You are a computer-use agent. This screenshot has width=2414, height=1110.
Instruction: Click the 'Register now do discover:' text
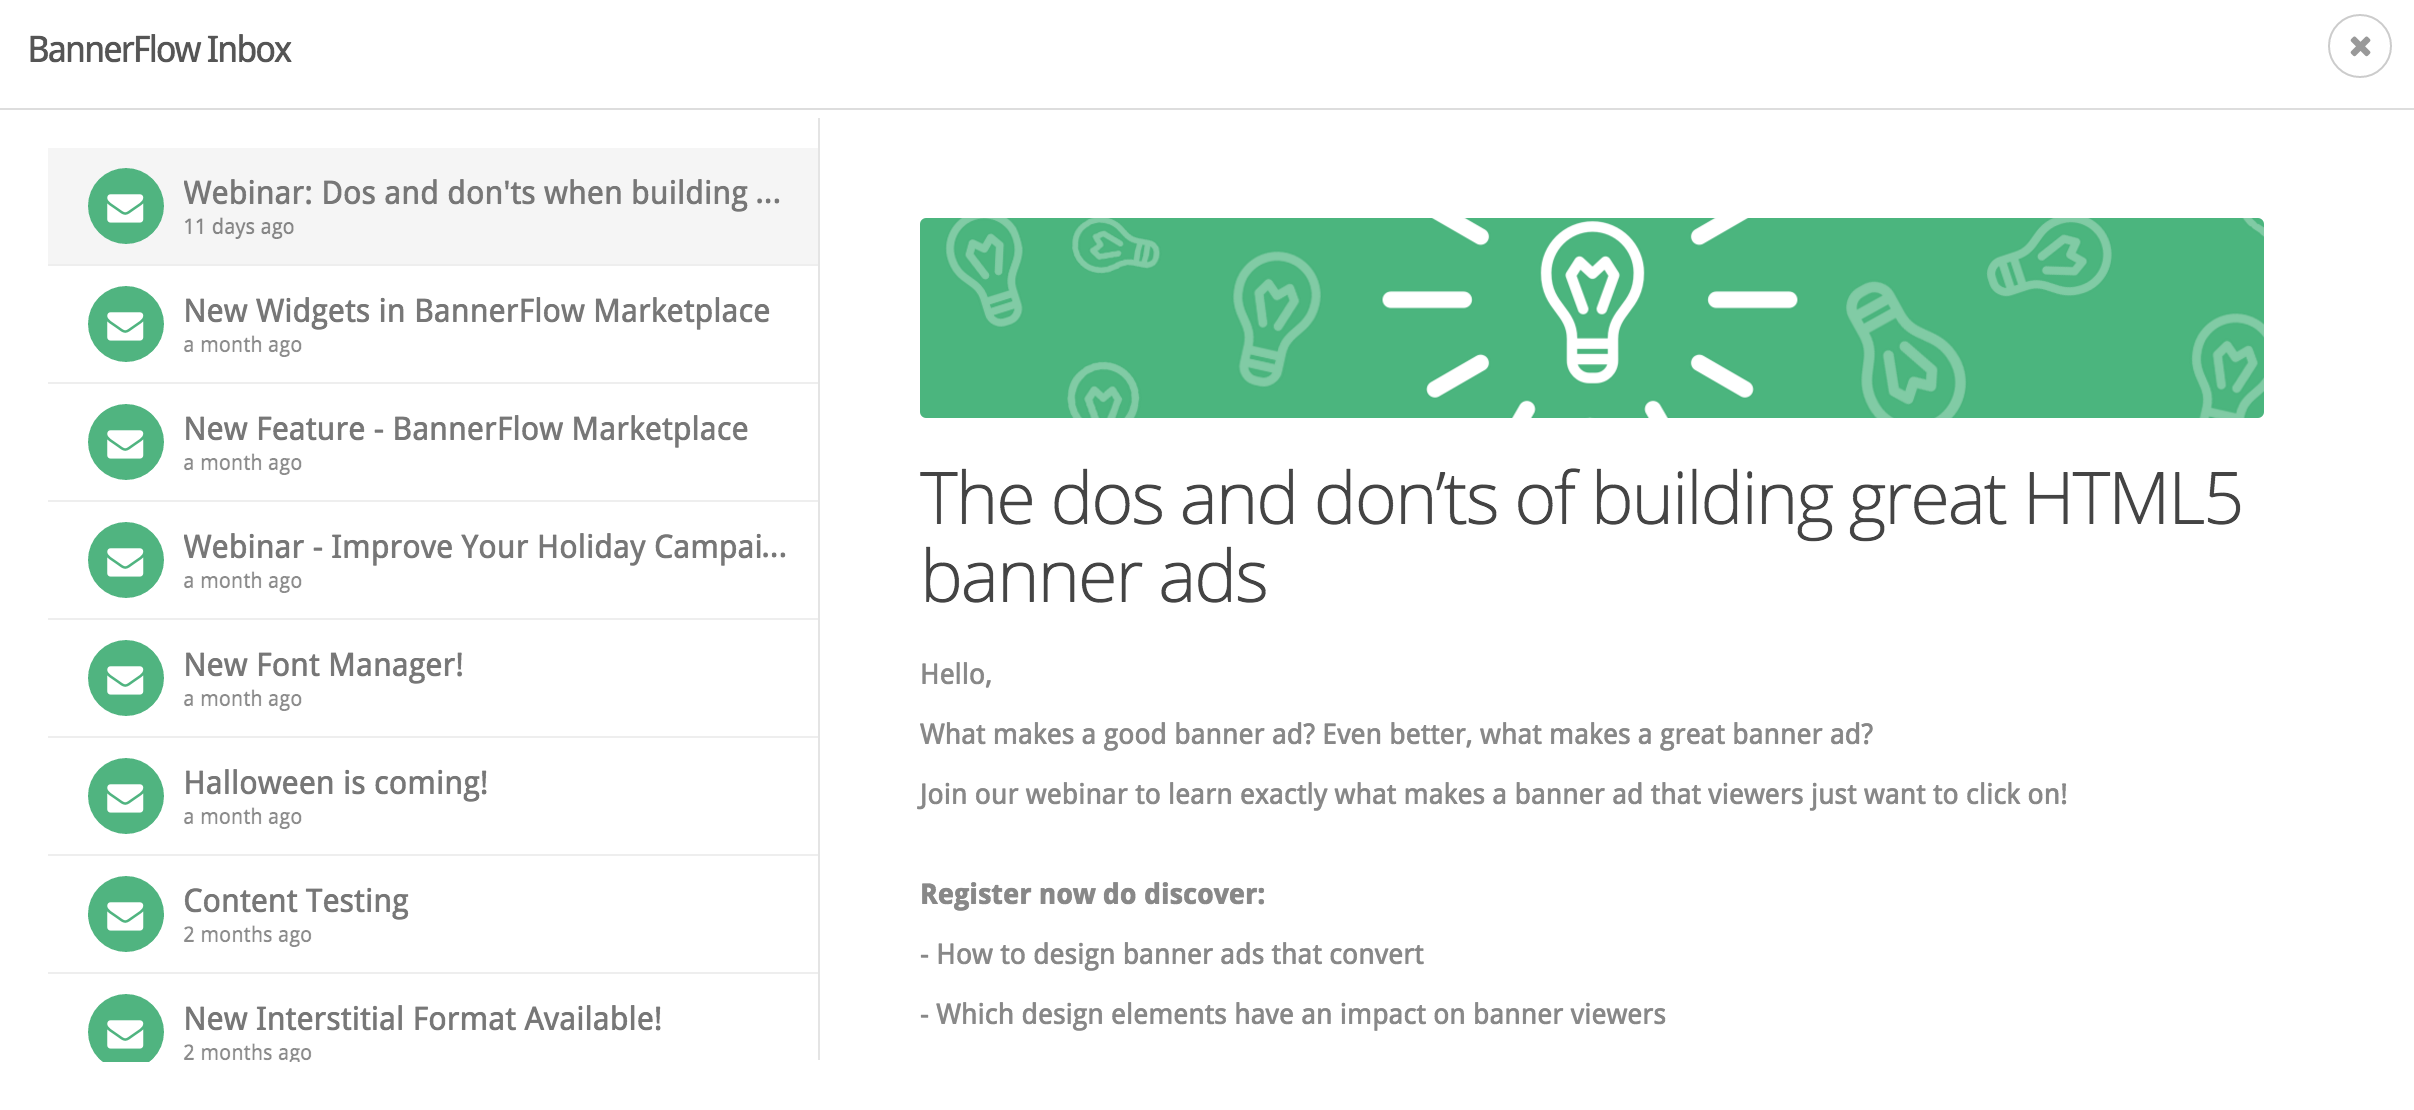[x=1092, y=894]
